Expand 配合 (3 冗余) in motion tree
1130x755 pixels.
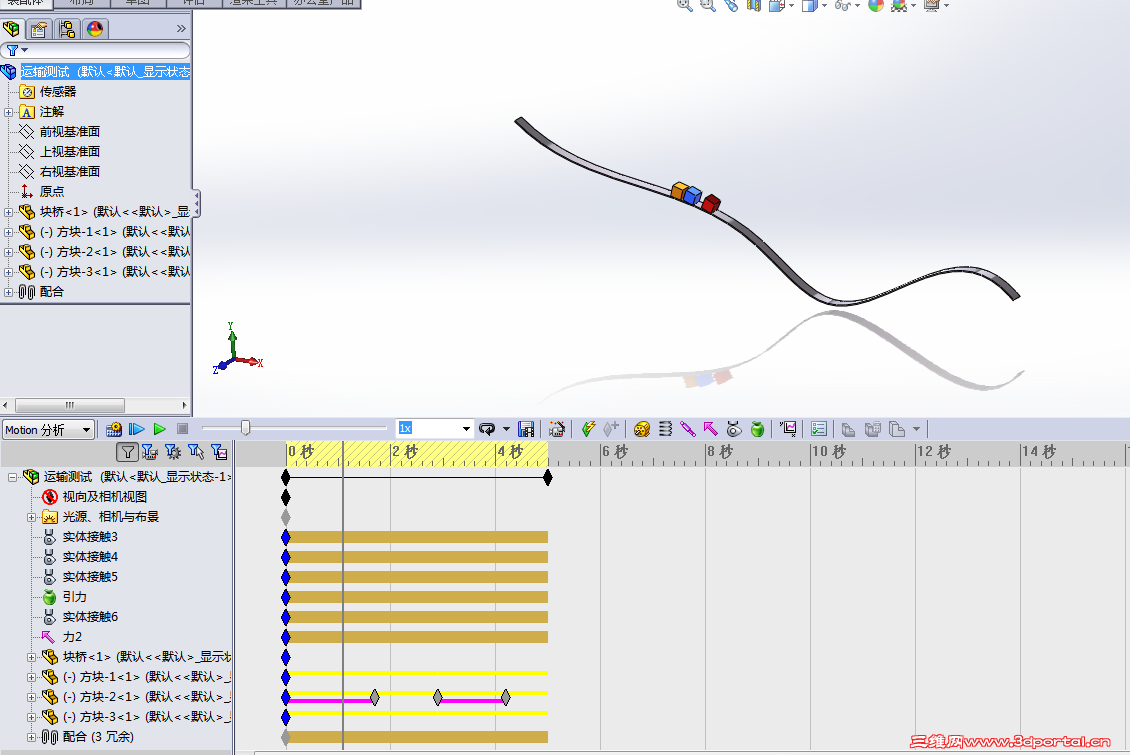(x=31, y=737)
